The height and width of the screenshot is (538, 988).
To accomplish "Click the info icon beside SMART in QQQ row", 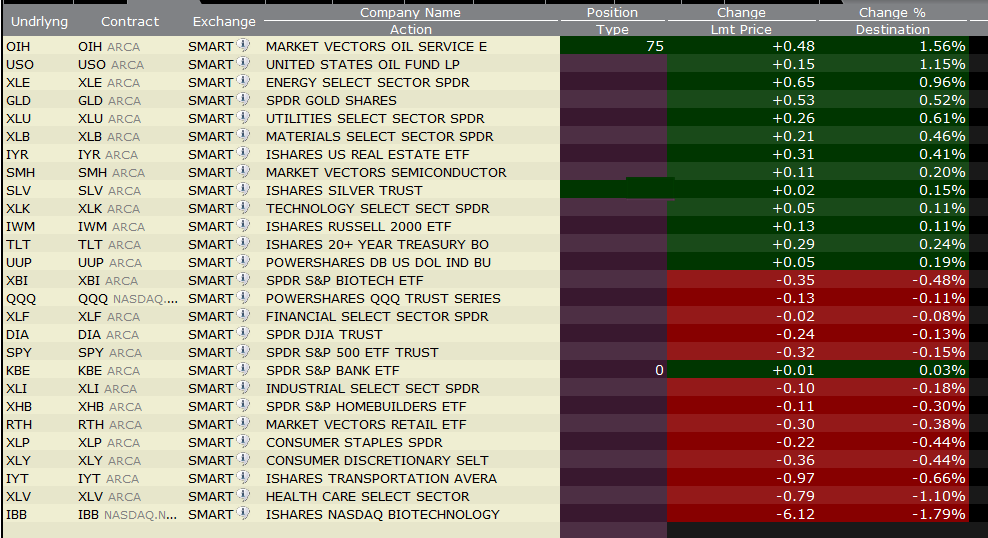I will (243, 297).
